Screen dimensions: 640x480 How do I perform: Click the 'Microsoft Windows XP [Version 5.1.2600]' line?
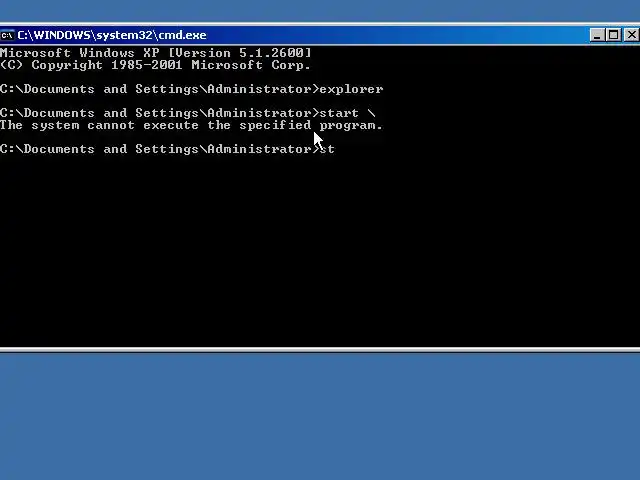[156, 53]
